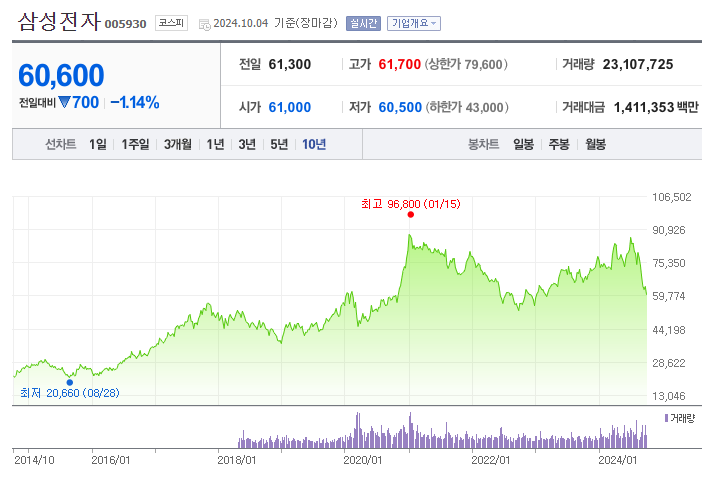Click the 106,502 y-axis label
The image size is (702, 485).
coord(672,197)
